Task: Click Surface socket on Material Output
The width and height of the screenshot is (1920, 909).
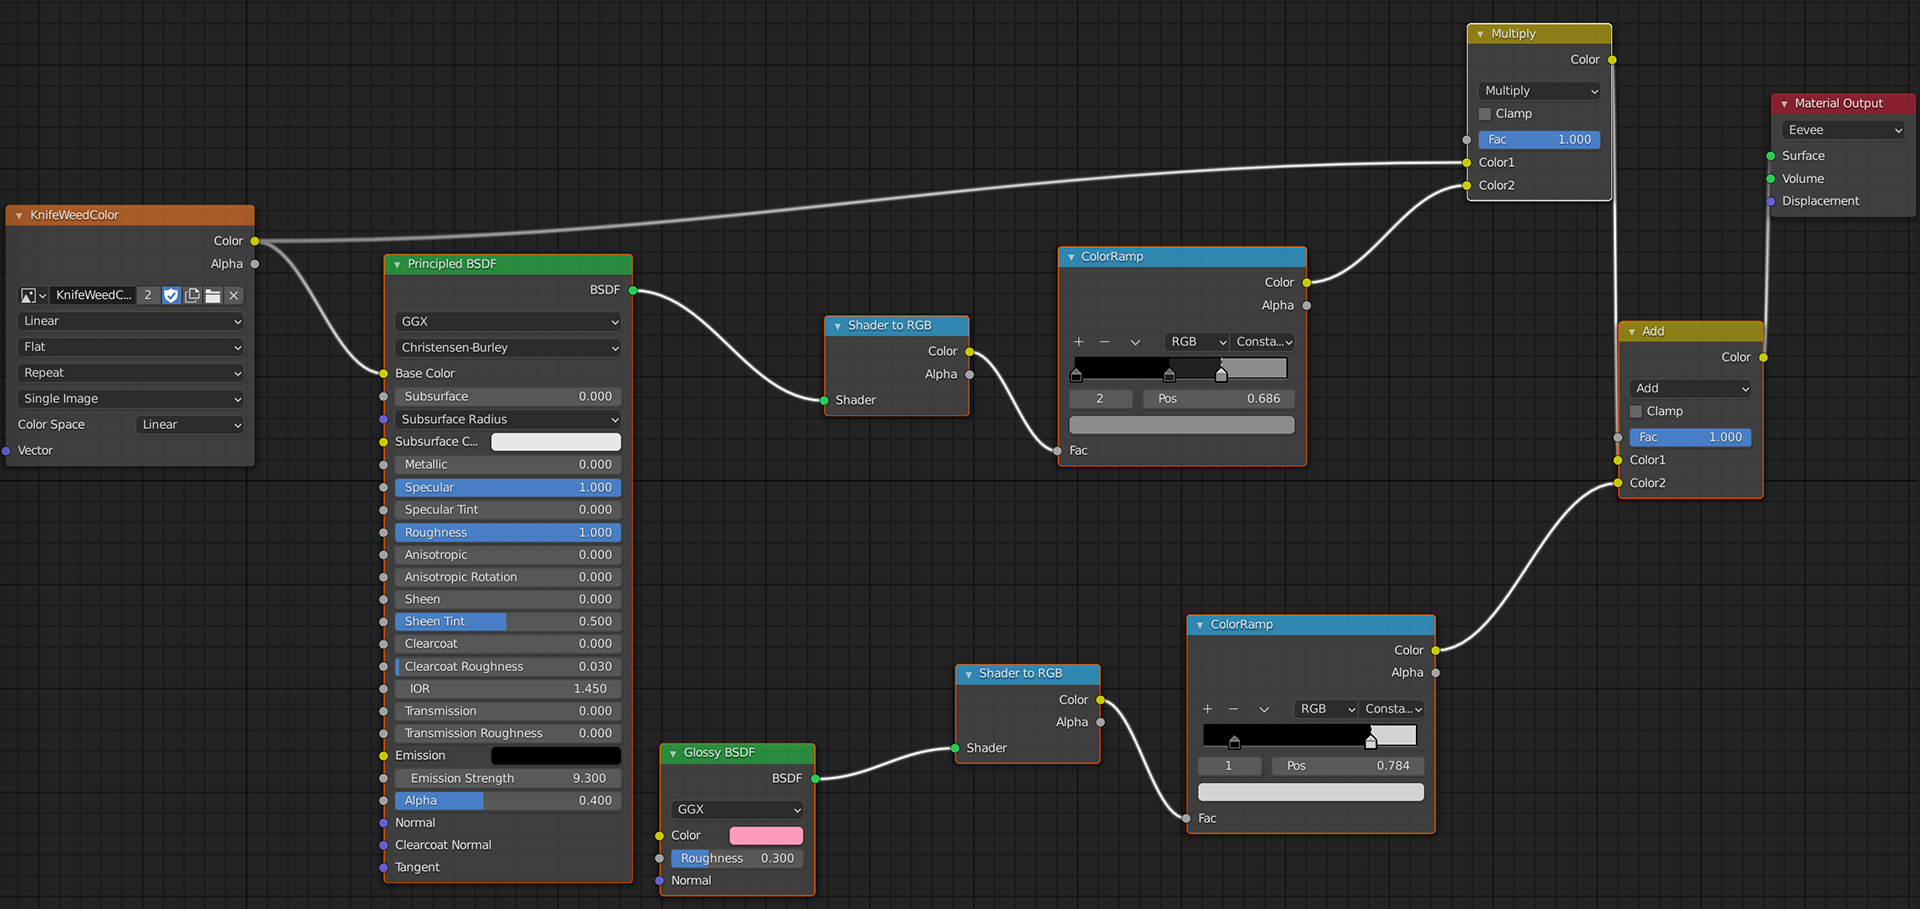Action: tap(1771, 156)
